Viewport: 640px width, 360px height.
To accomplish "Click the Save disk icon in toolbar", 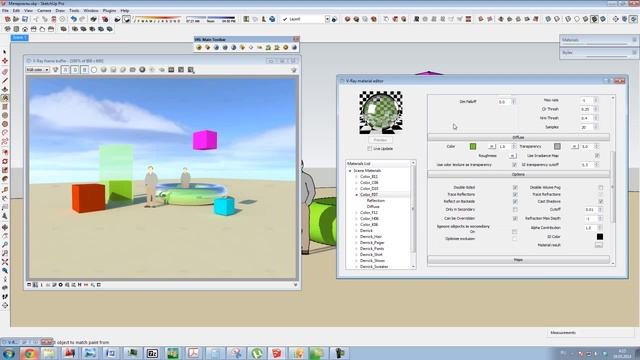I will [25, 19].
